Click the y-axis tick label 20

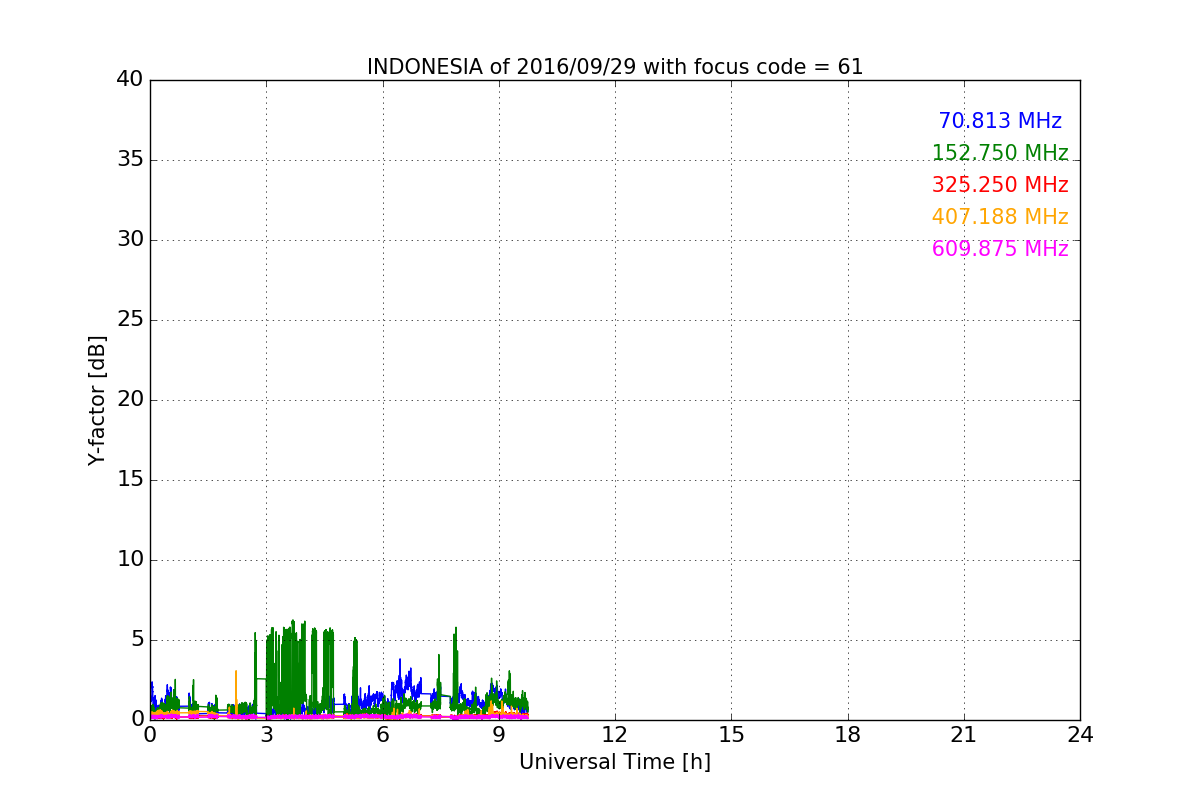(x=129, y=400)
